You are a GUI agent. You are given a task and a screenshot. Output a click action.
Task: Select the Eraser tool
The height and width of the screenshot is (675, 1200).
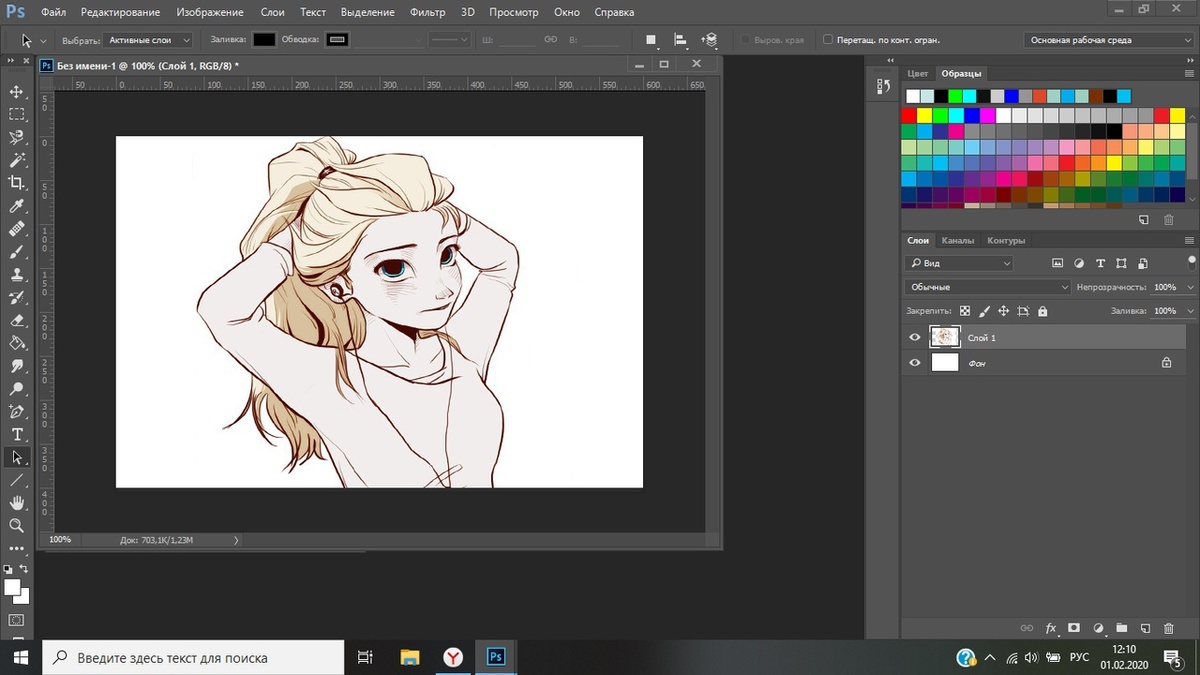(17, 320)
